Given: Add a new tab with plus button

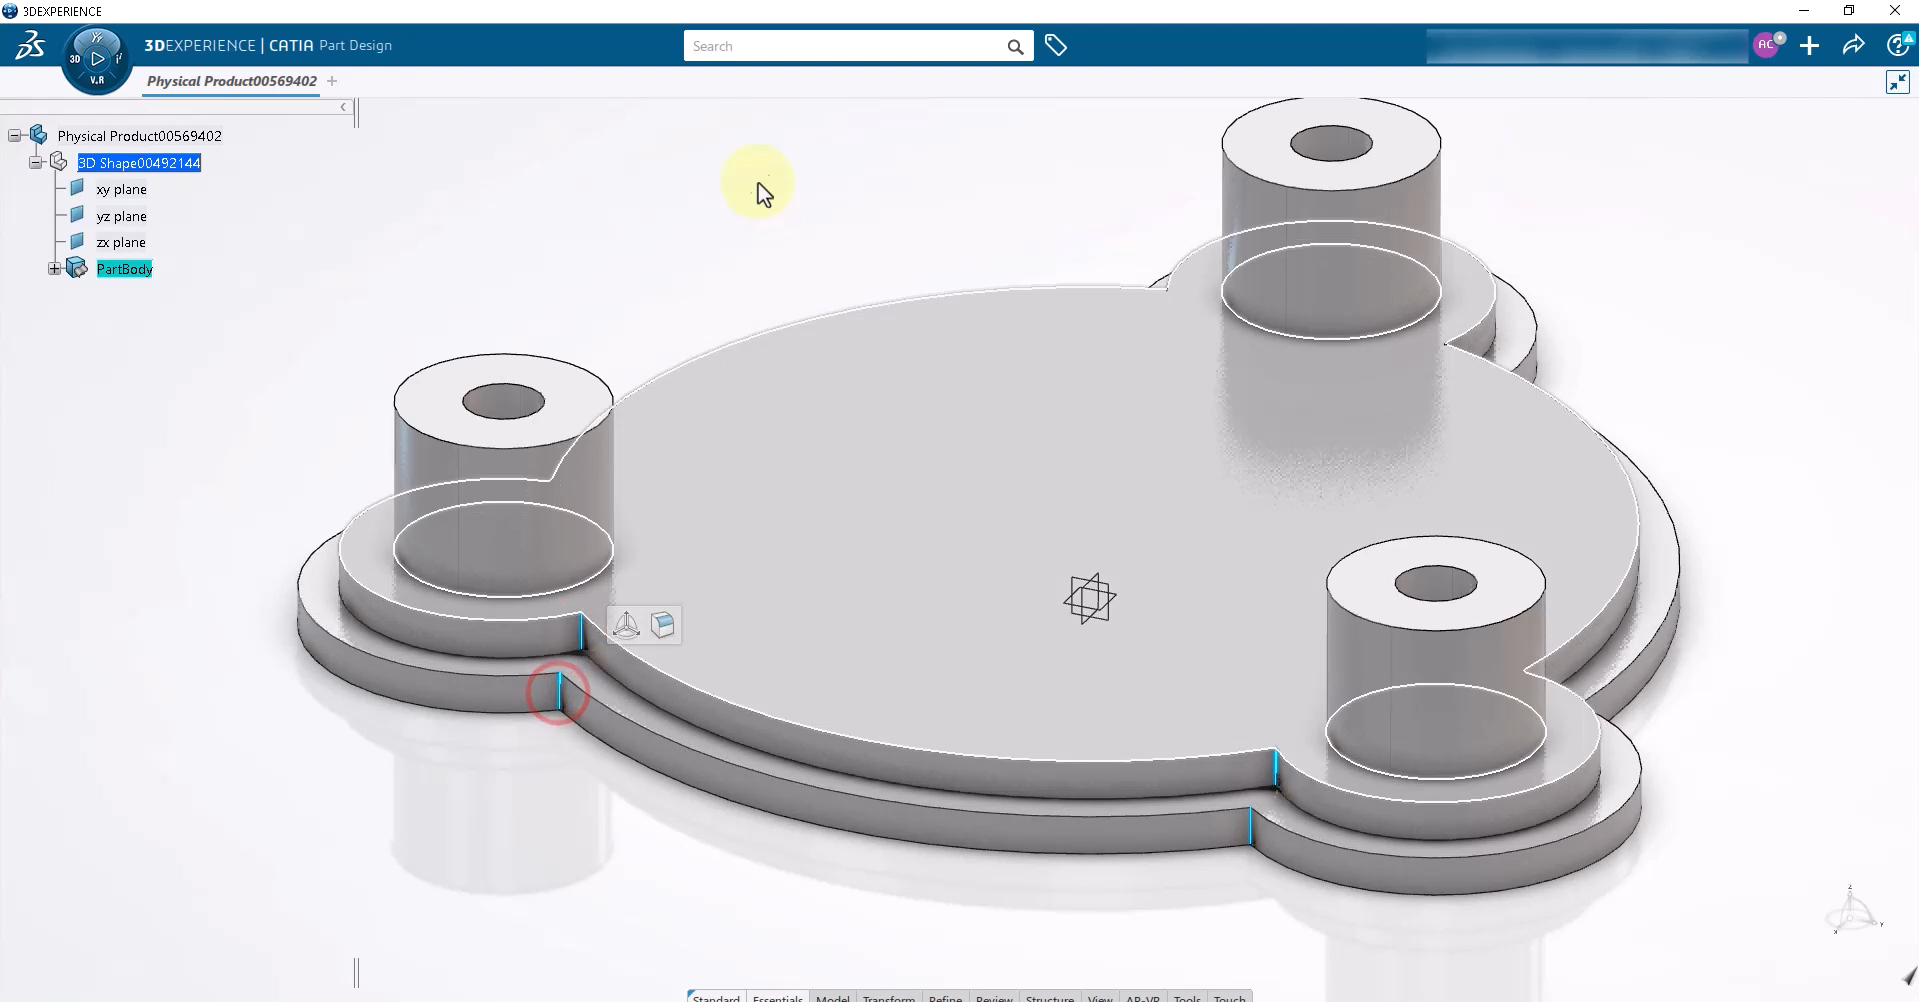Looking at the screenshot, I should click(x=332, y=81).
